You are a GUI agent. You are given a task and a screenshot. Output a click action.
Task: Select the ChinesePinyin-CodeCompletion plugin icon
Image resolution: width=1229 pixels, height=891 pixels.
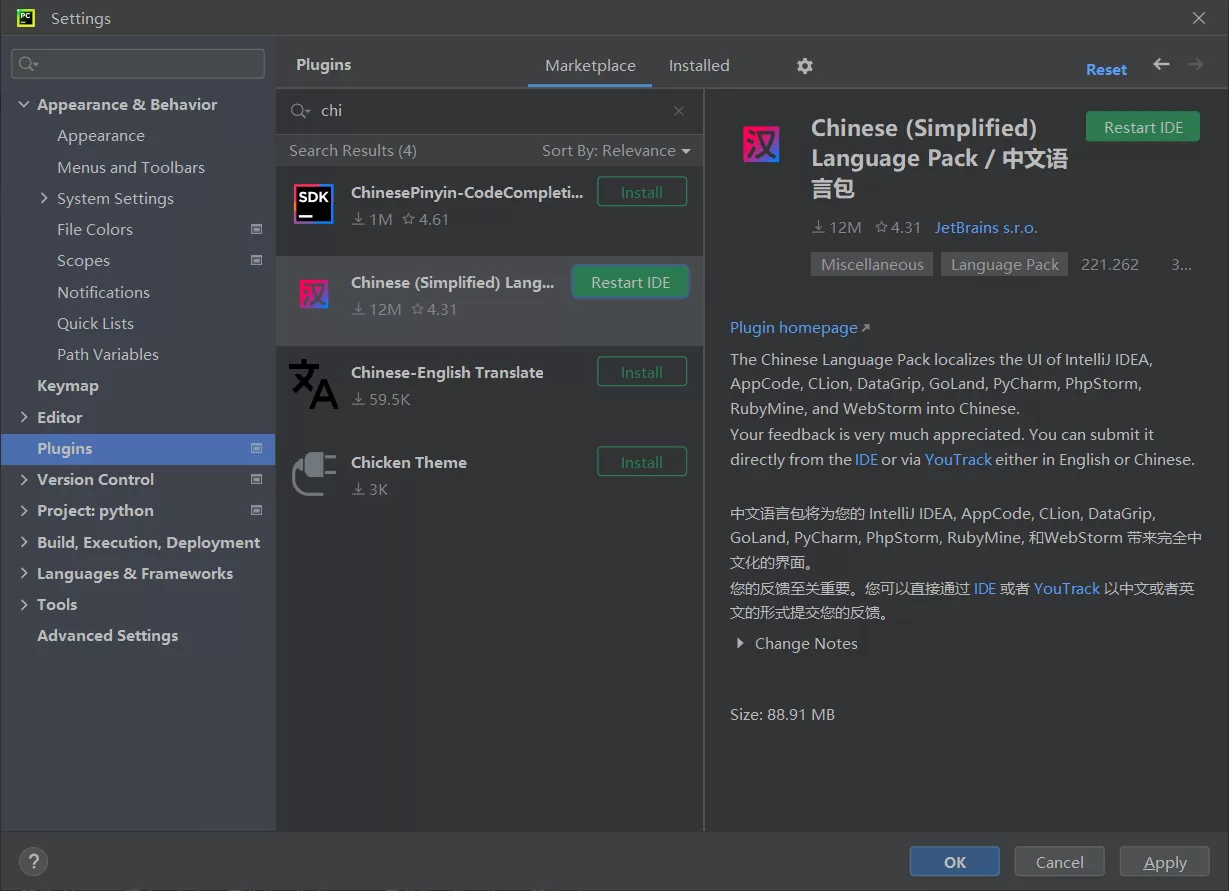pos(313,203)
